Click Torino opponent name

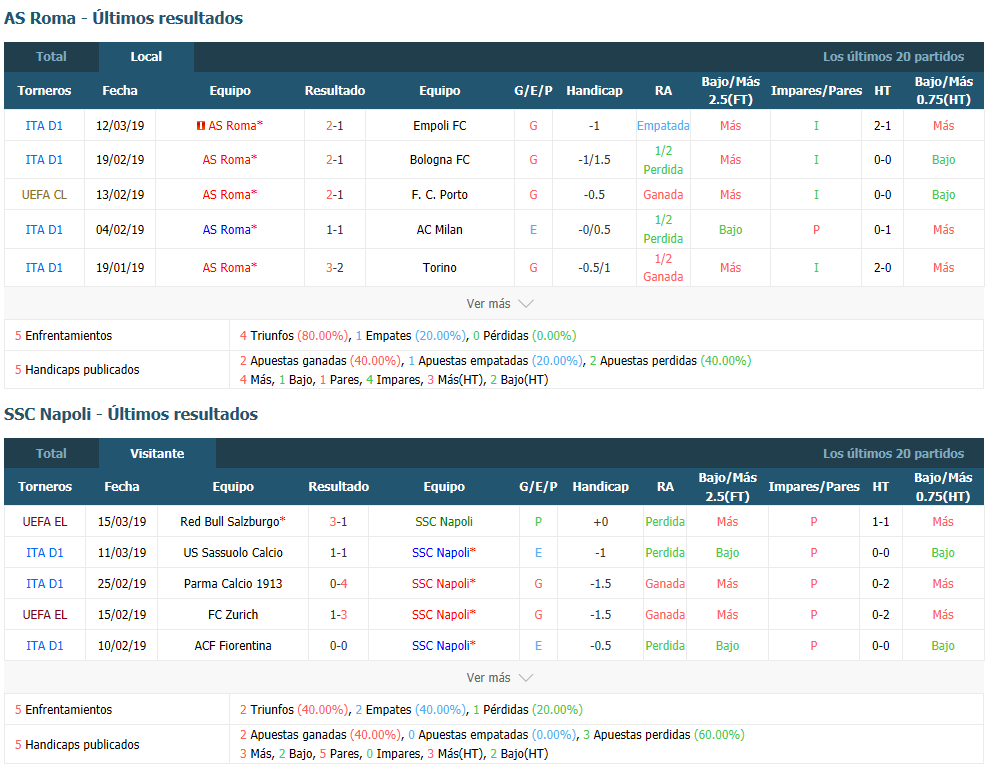tap(440, 268)
